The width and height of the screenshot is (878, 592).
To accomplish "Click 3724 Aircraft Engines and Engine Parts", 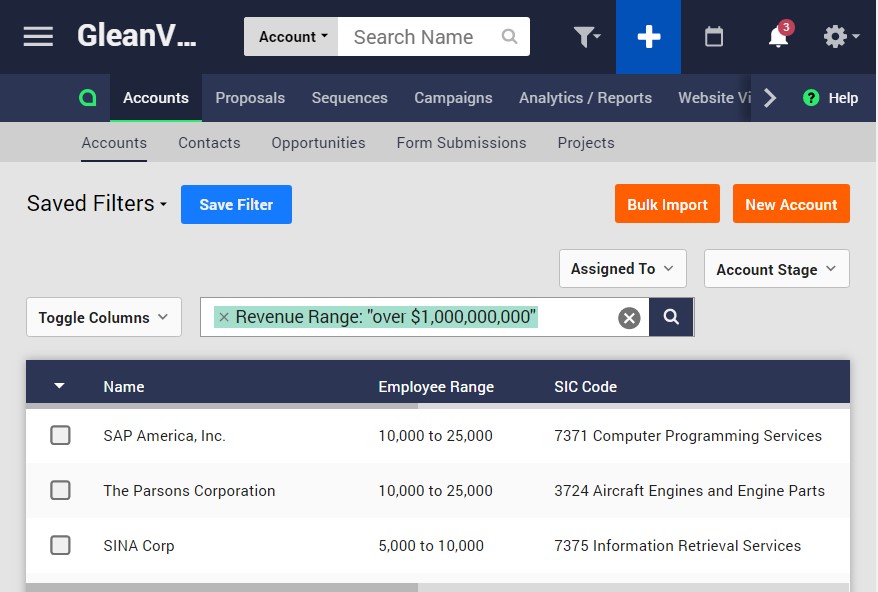I will (689, 491).
